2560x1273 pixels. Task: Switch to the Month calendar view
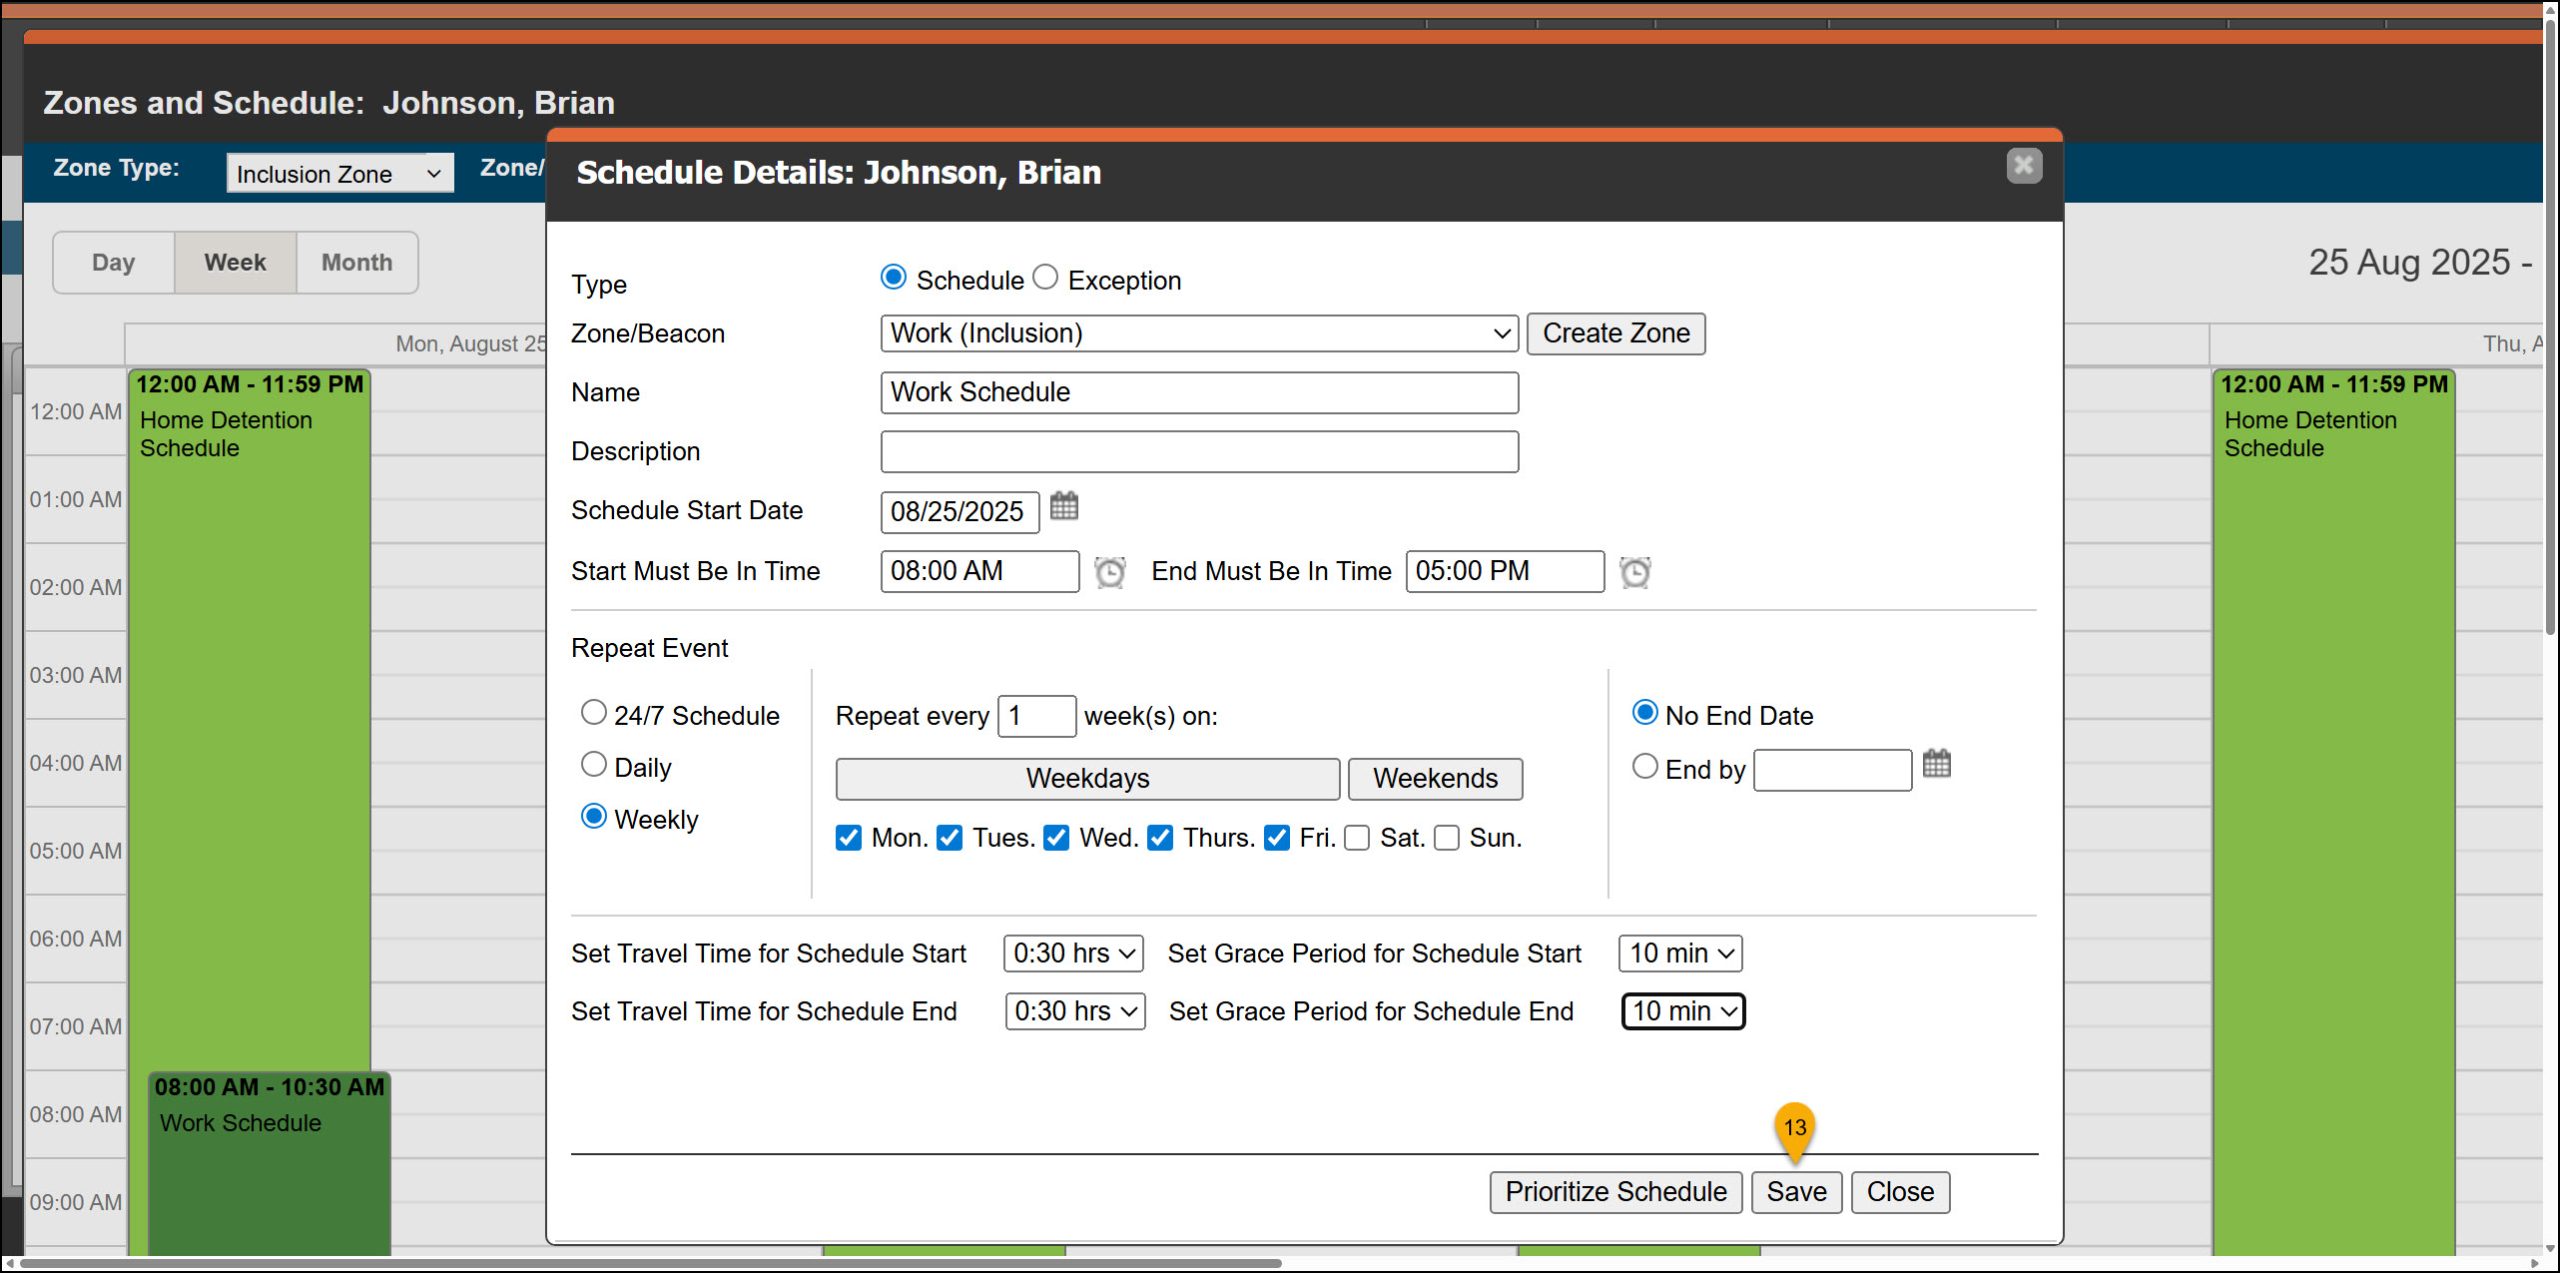point(357,262)
